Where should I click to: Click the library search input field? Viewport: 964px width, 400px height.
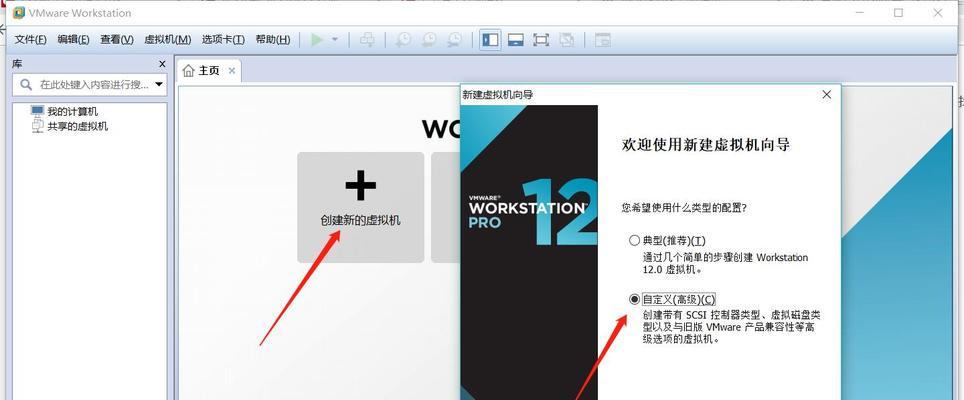pos(89,85)
